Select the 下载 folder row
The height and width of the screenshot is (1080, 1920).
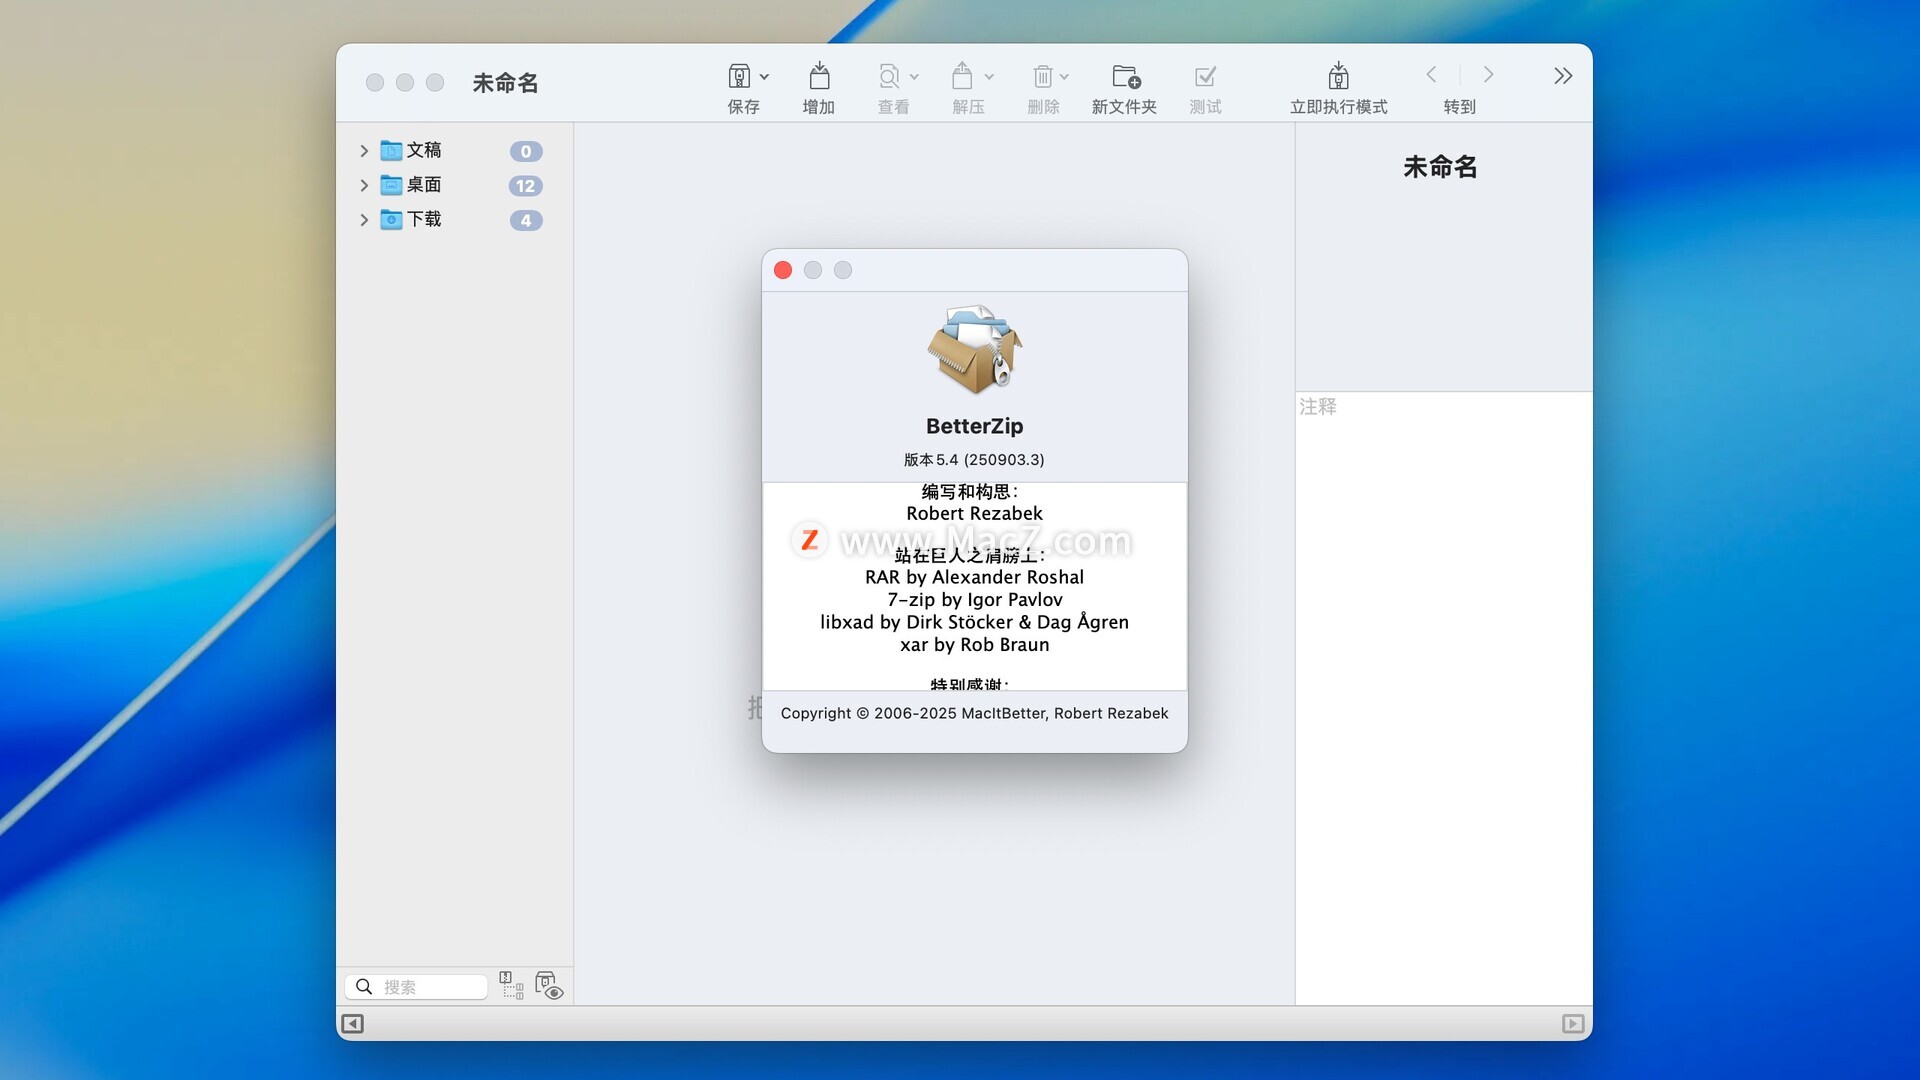[454, 220]
